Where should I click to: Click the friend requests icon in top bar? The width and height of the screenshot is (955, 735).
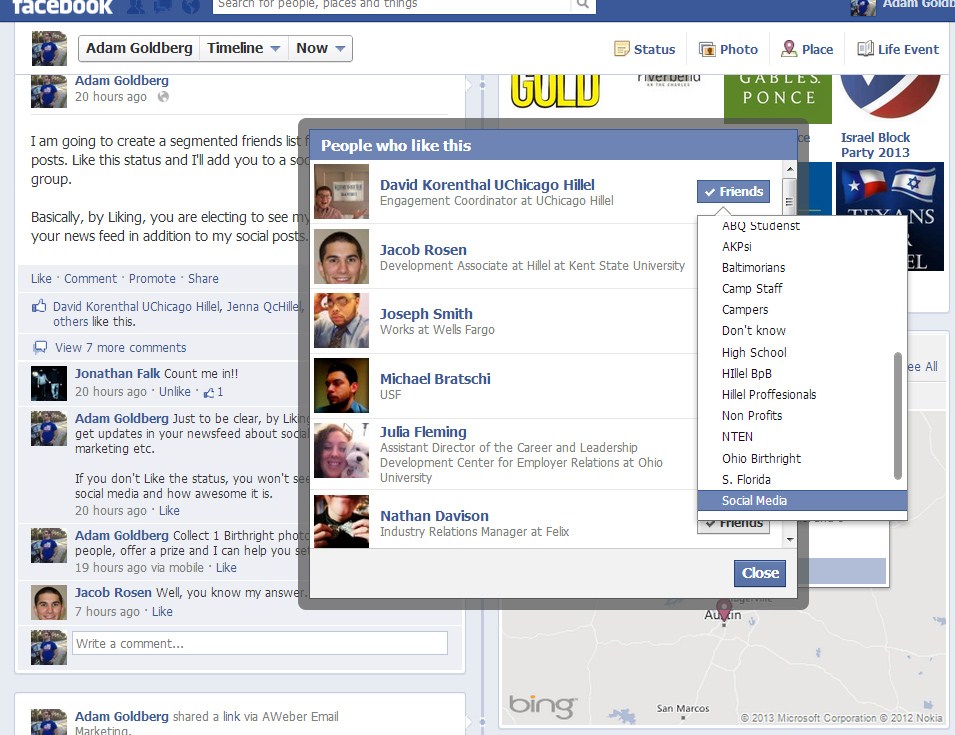(x=136, y=5)
